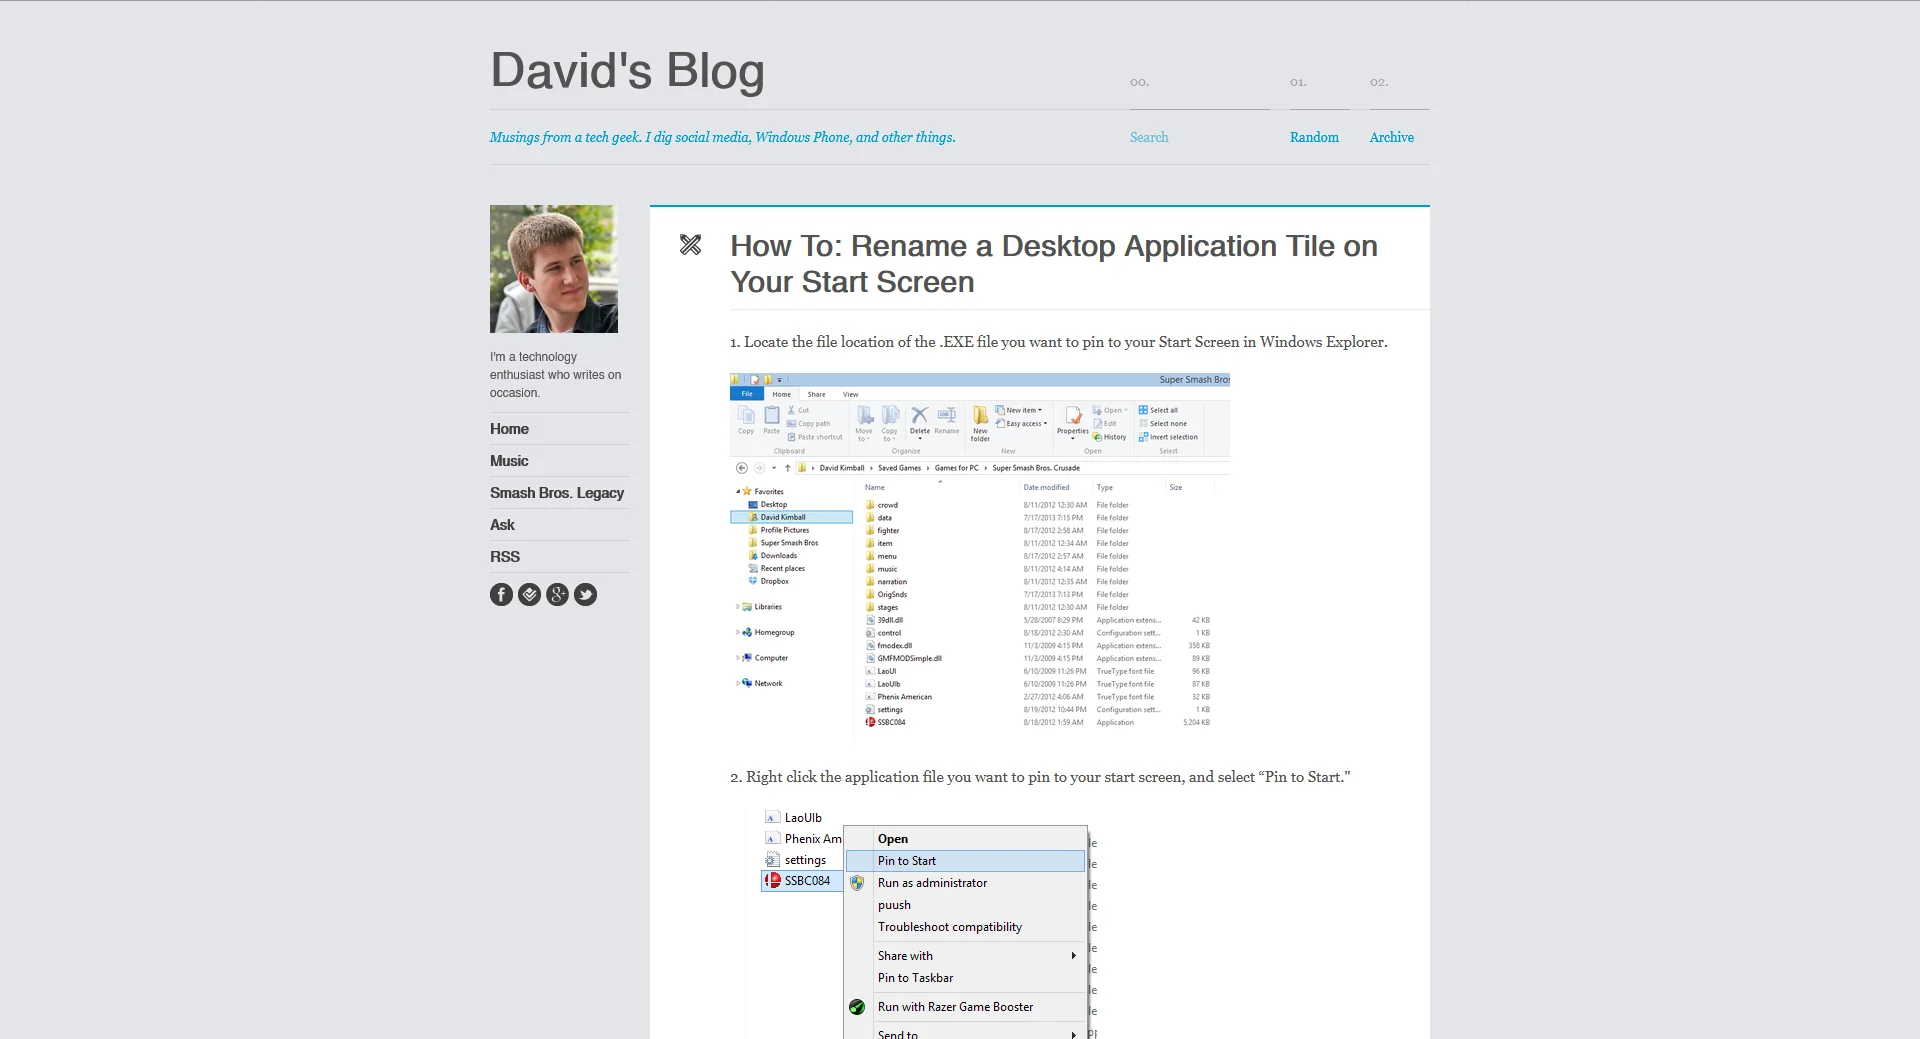Screen dimensions: 1920x1039
Task: Open David's Facebook profile icon
Action: coord(501,594)
